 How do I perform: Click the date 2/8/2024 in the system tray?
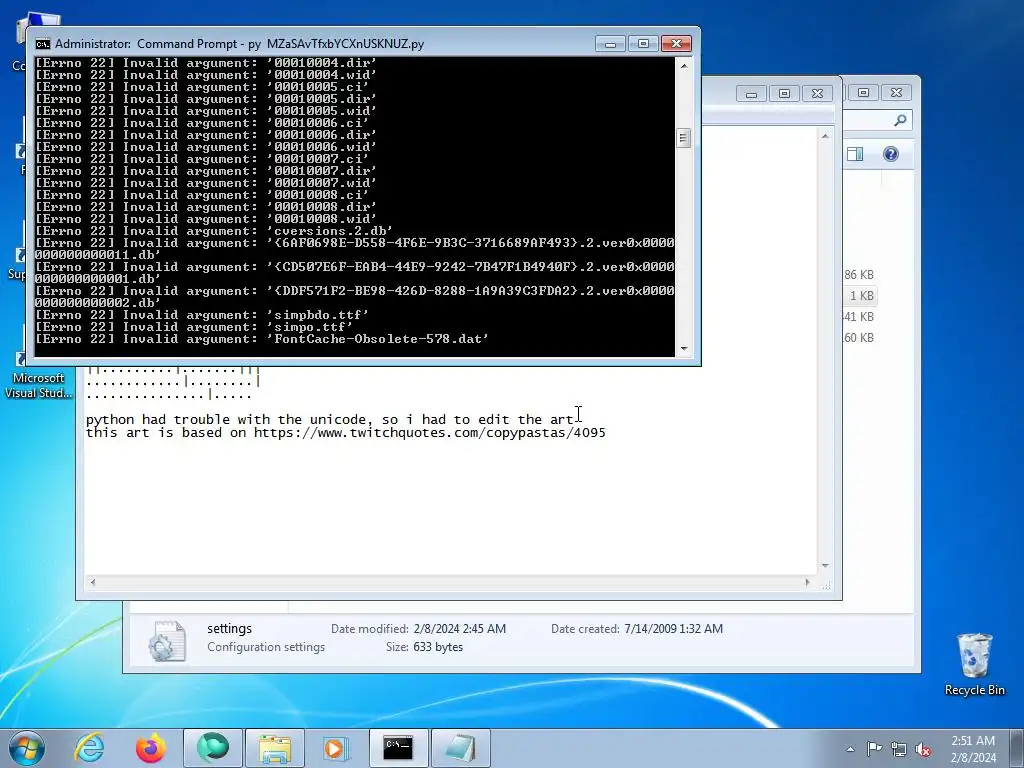tap(973, 758)
